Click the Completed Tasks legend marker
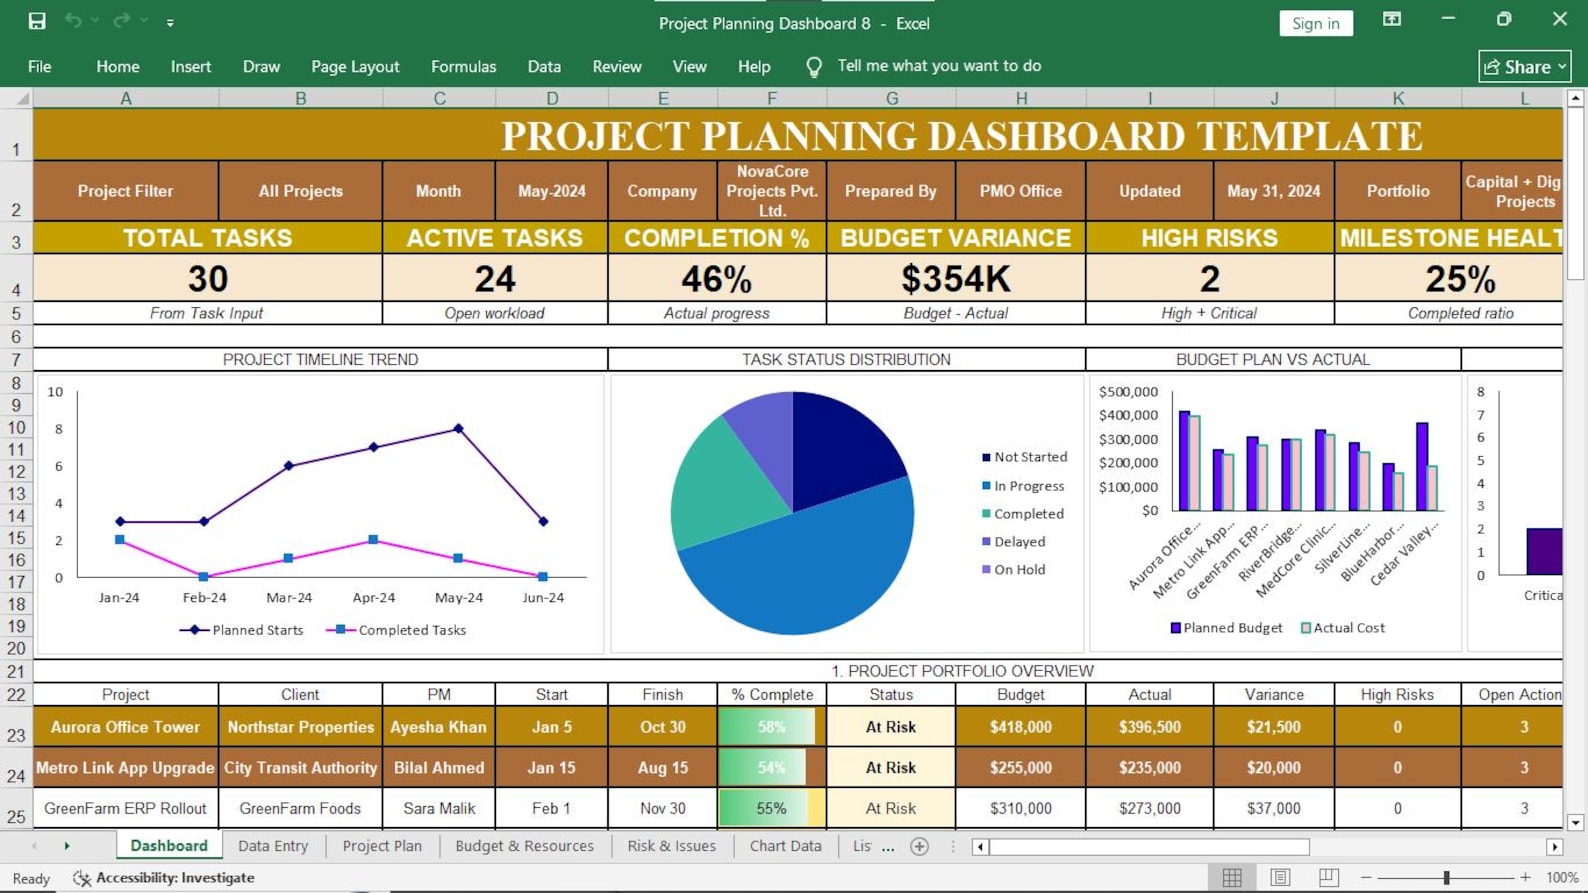This screenshot has width=1588, height=893. (340, 630)
